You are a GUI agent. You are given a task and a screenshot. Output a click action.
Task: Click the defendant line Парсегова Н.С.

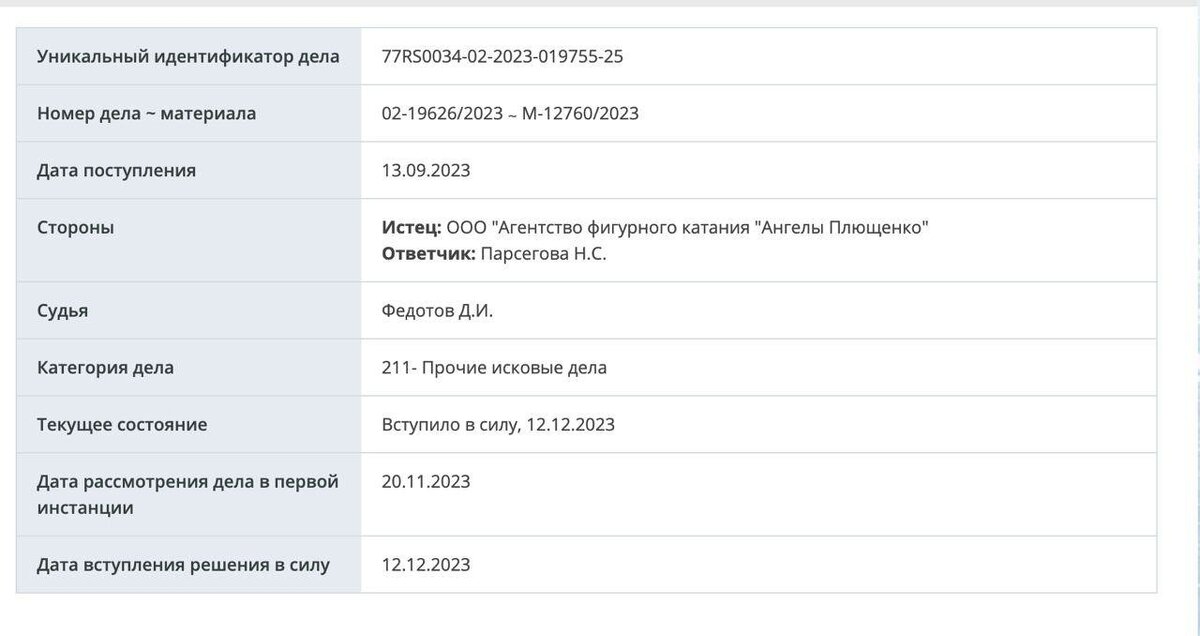494,254
